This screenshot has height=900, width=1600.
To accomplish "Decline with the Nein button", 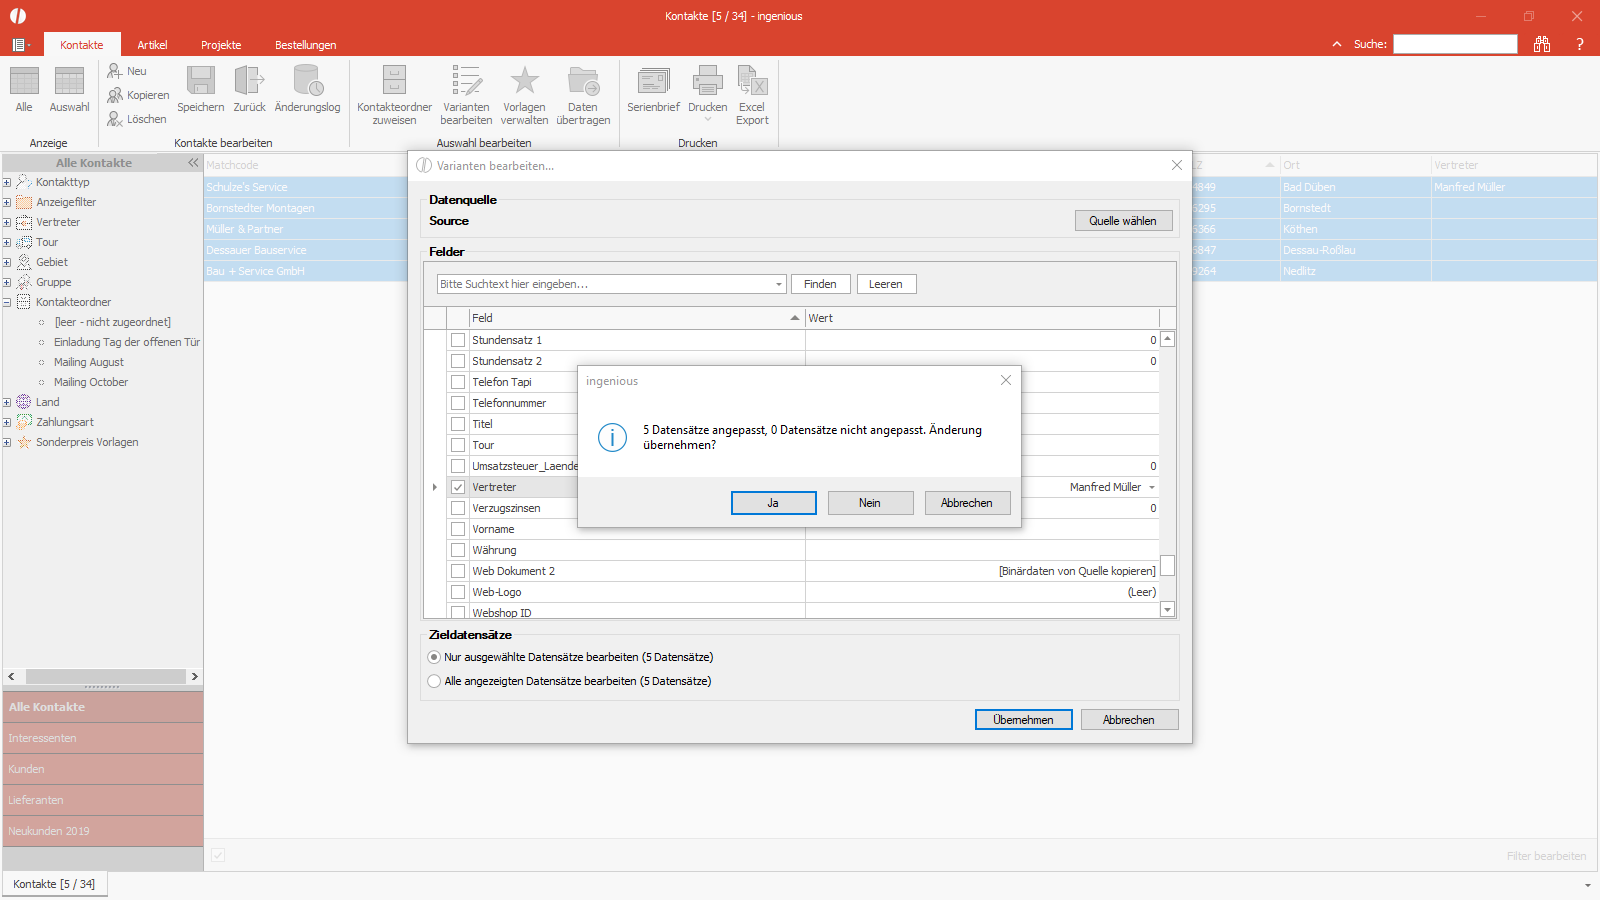I will pyautogui.click(x=870, y=503).
